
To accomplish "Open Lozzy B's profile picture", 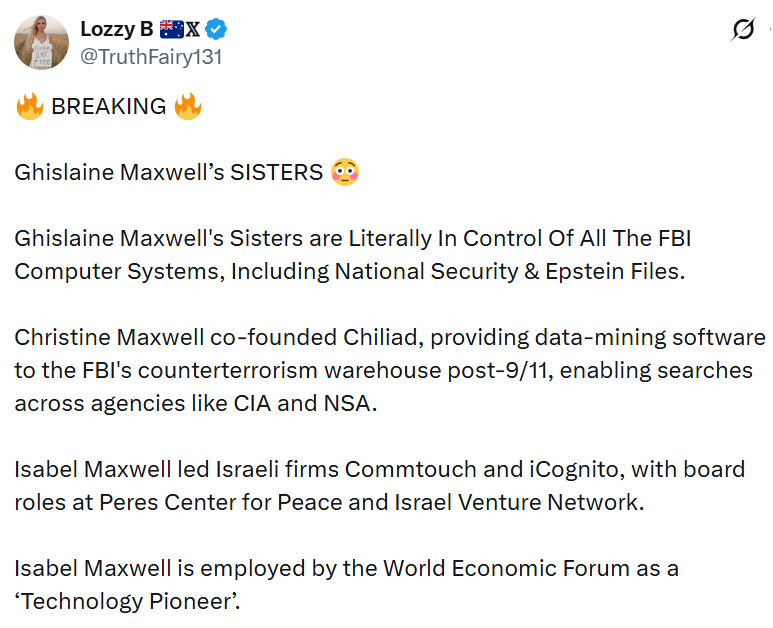I will point(41,43).
